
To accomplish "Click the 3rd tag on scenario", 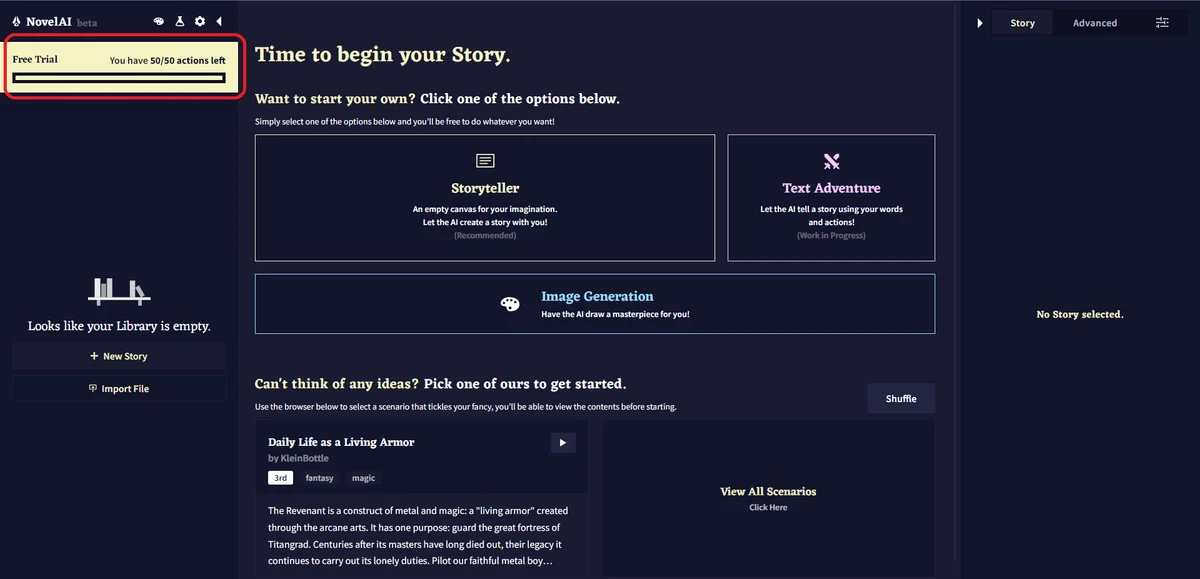I will [281, 478].
